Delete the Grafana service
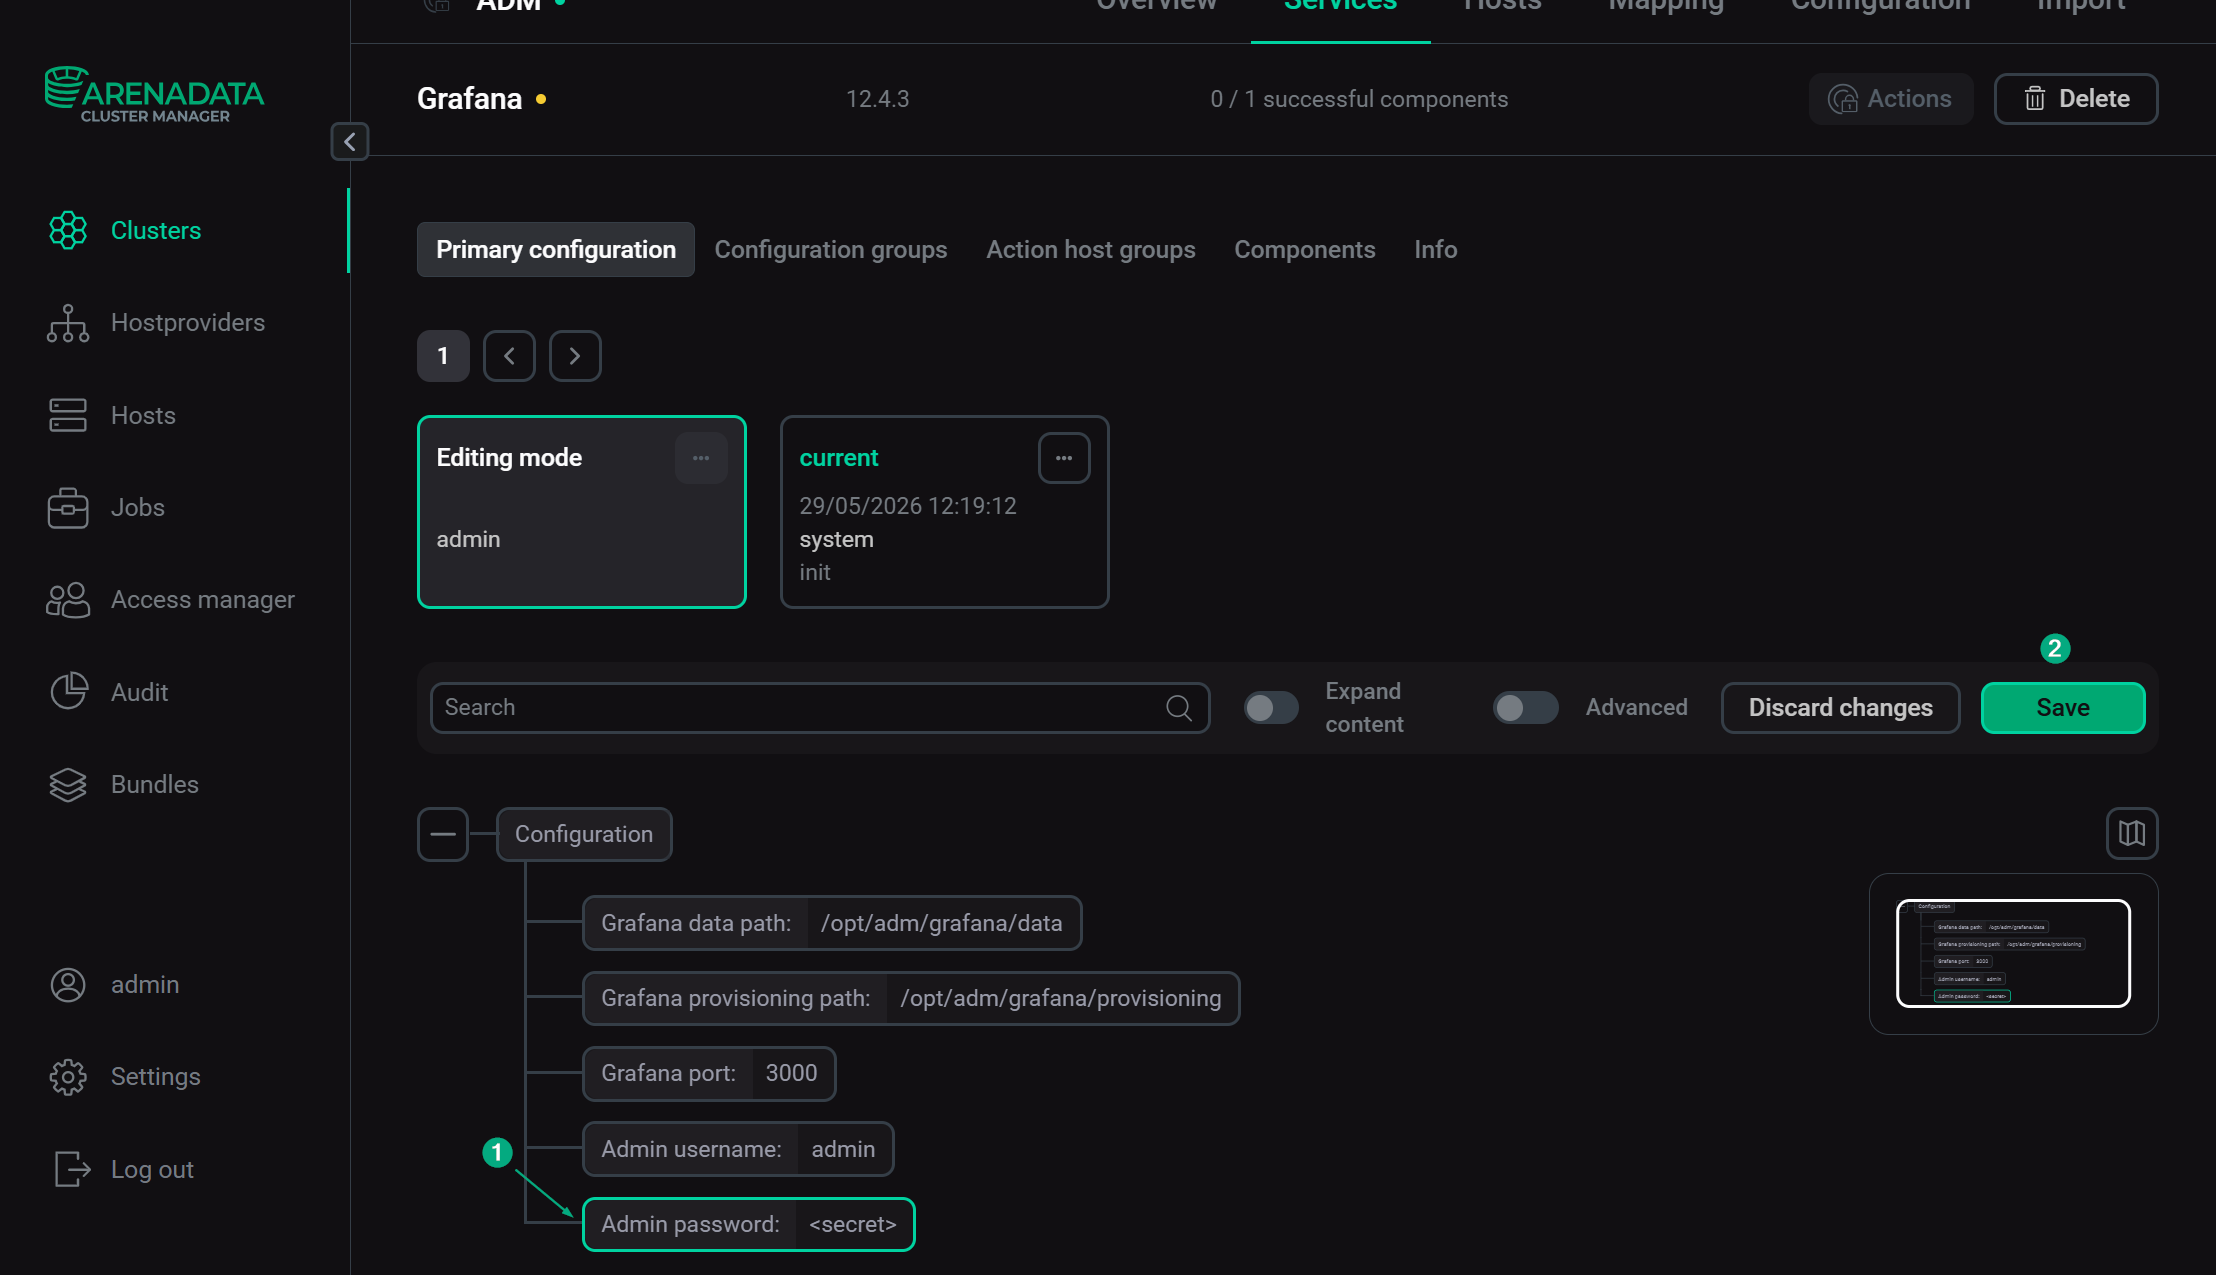 [2076, 99]
